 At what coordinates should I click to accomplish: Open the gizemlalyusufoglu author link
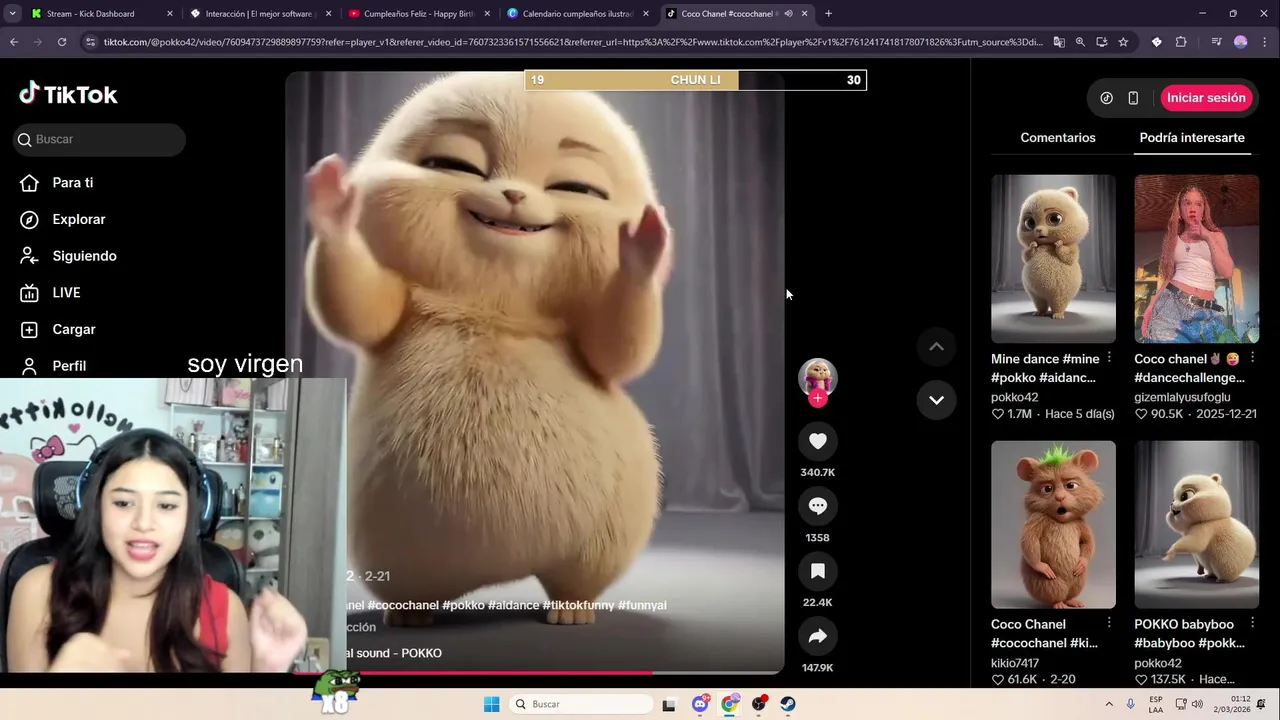[x=1182, y=397]
